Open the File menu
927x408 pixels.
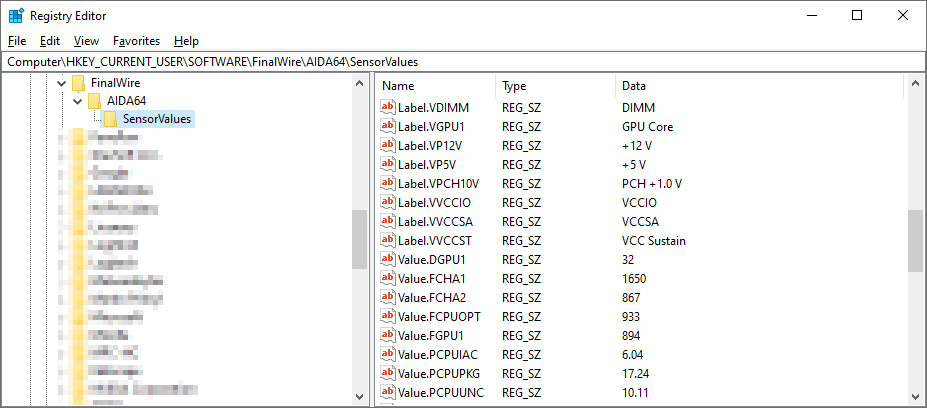click(x=16, y=41)
